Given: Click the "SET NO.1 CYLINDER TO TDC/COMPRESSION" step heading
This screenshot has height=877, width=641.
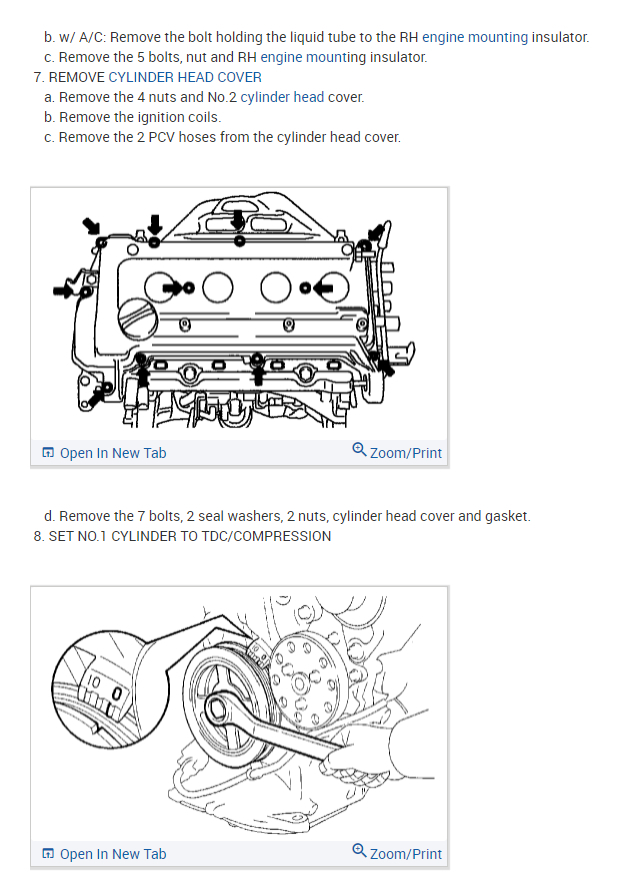Looking at the screenshot, I should pyautogui.click(x=182, y=536).
